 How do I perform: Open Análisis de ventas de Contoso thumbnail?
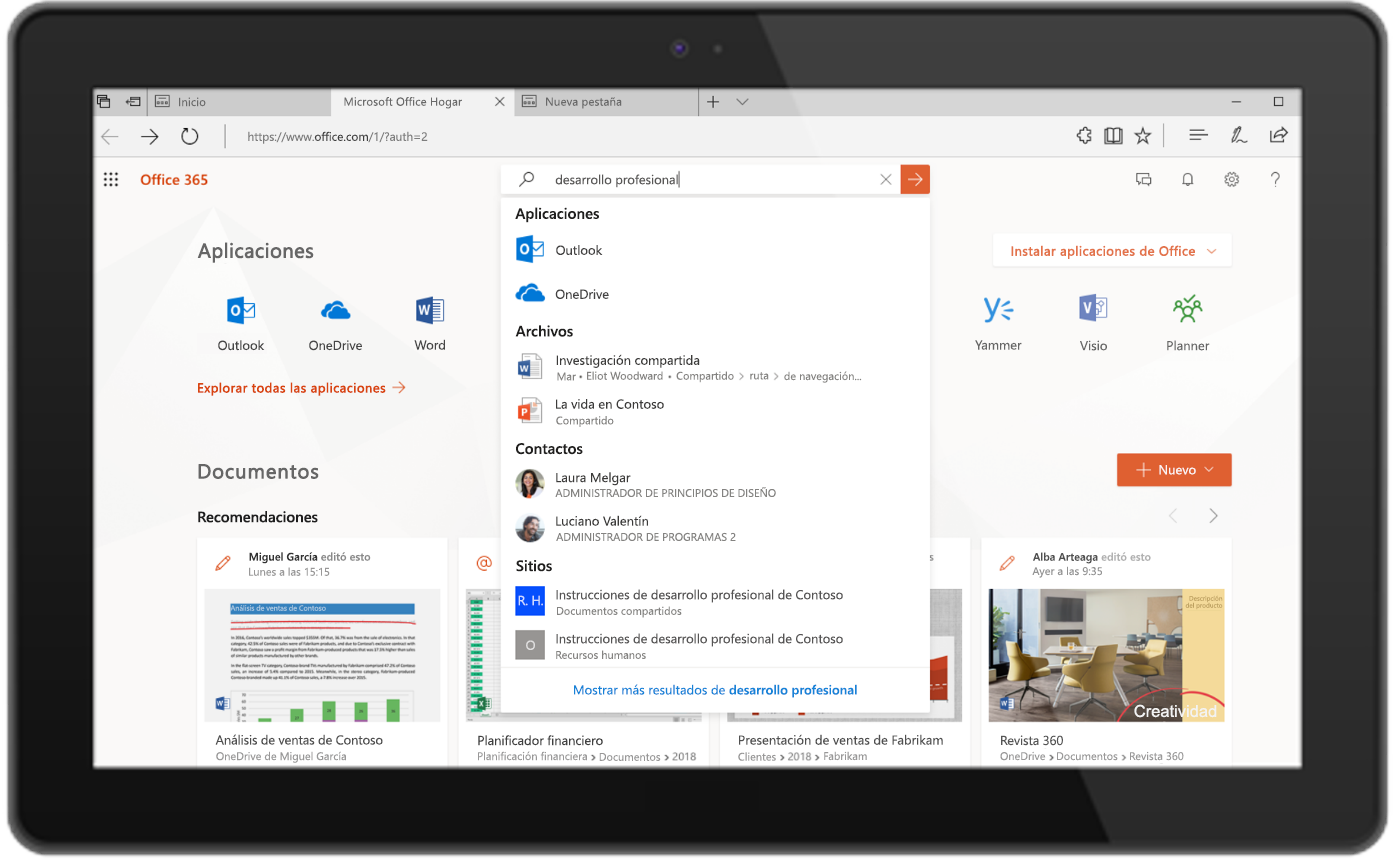[x=322, y=655]
